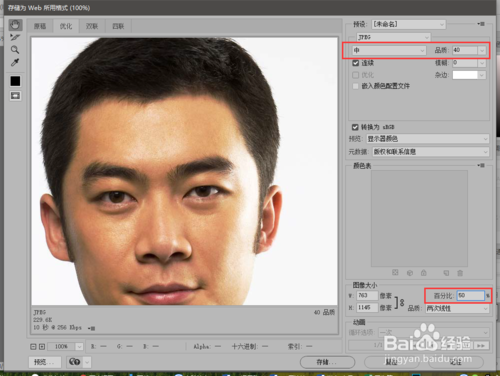This screenshot has width=500, height=376.
Task: Open the 元数据 版权和联系信息 dropdown
Action: [x=431, y=152]
